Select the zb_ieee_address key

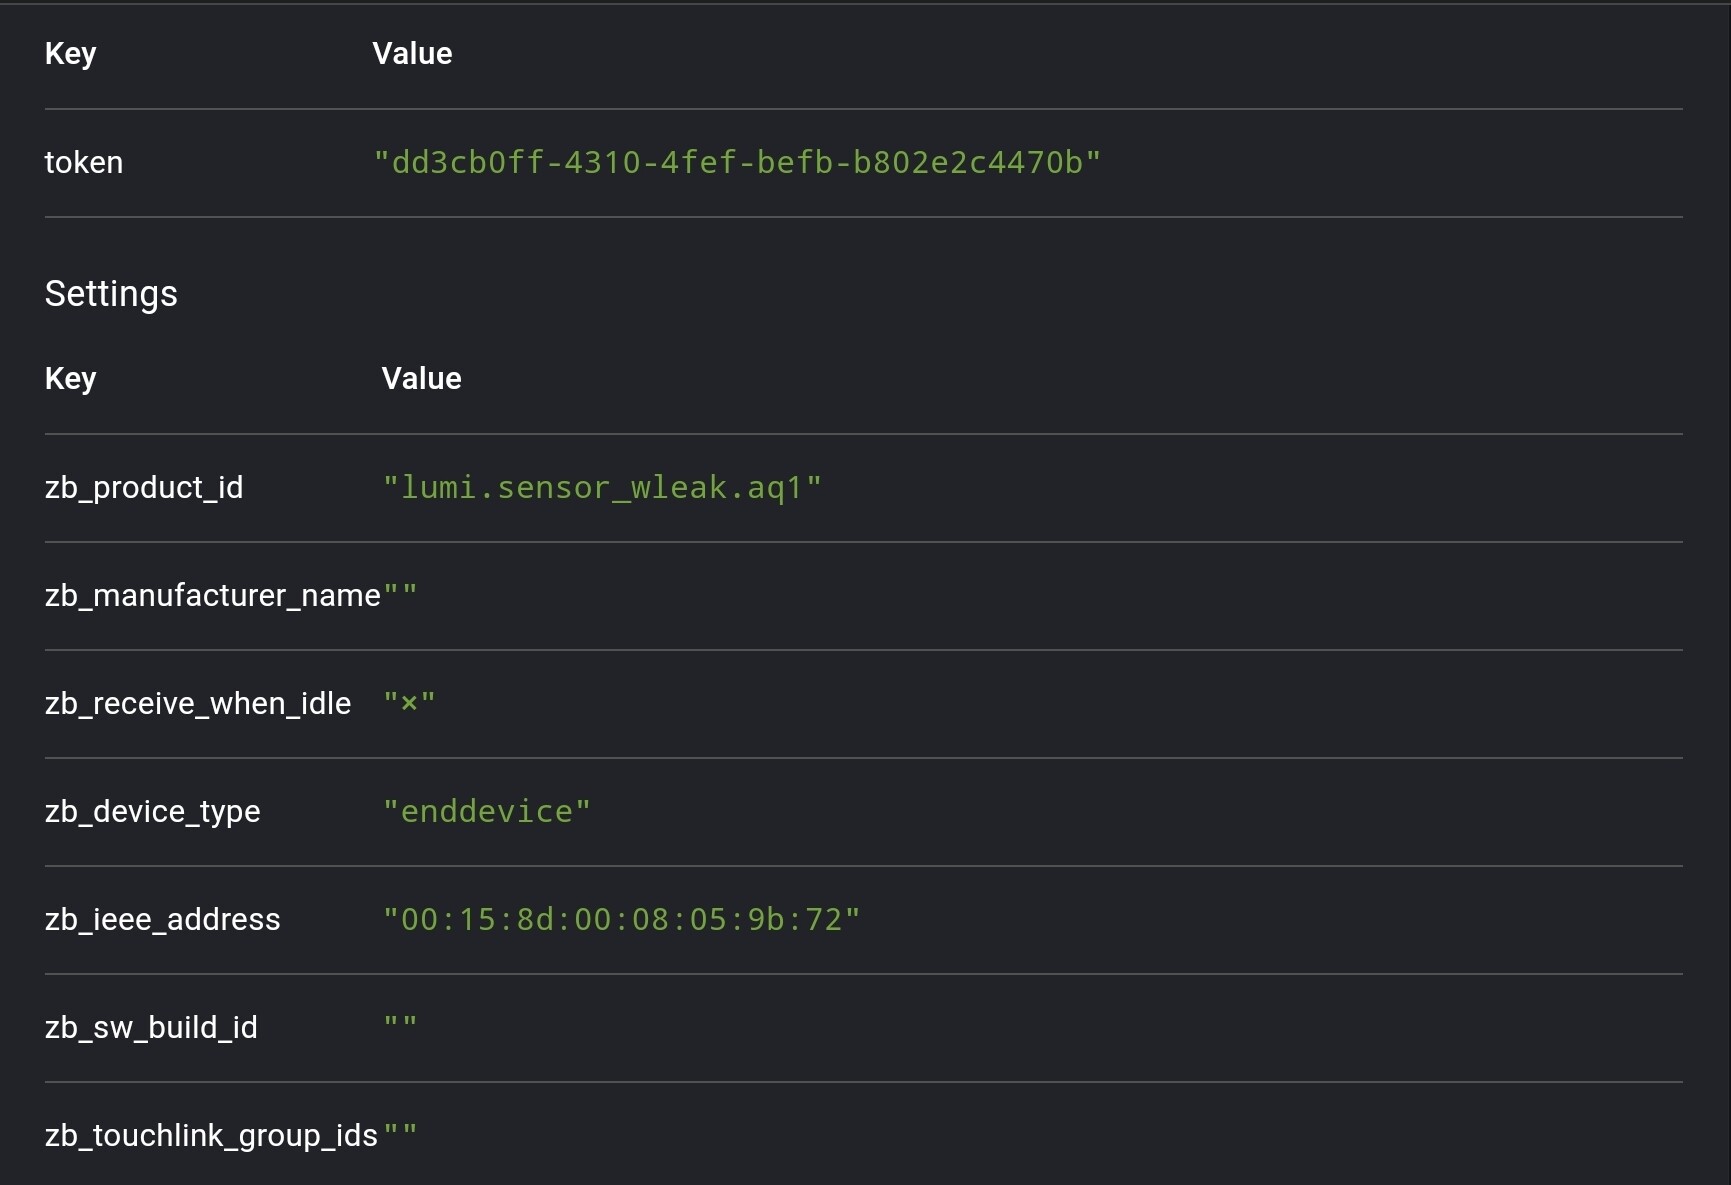[x=162, y=919]
